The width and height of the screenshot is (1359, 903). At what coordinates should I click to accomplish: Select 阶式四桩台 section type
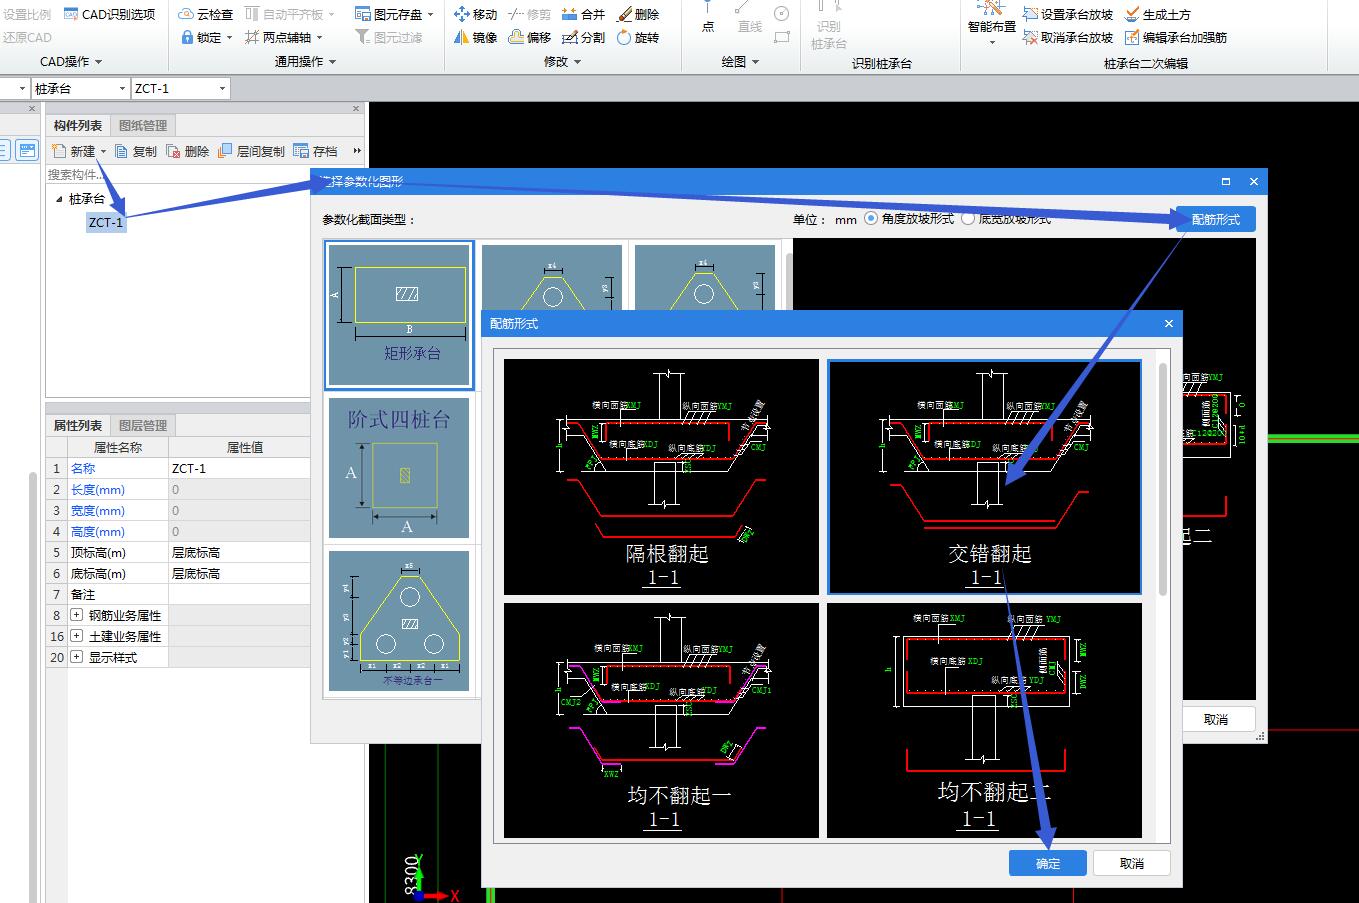point(399,469)
